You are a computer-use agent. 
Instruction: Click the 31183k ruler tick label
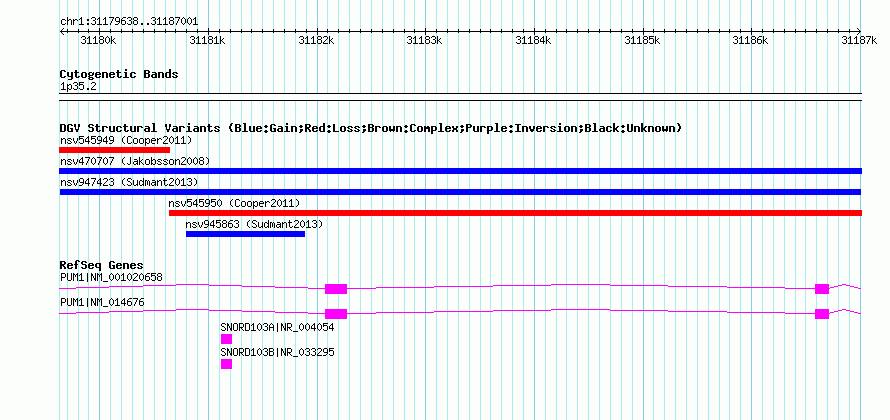tap(425, 40)
